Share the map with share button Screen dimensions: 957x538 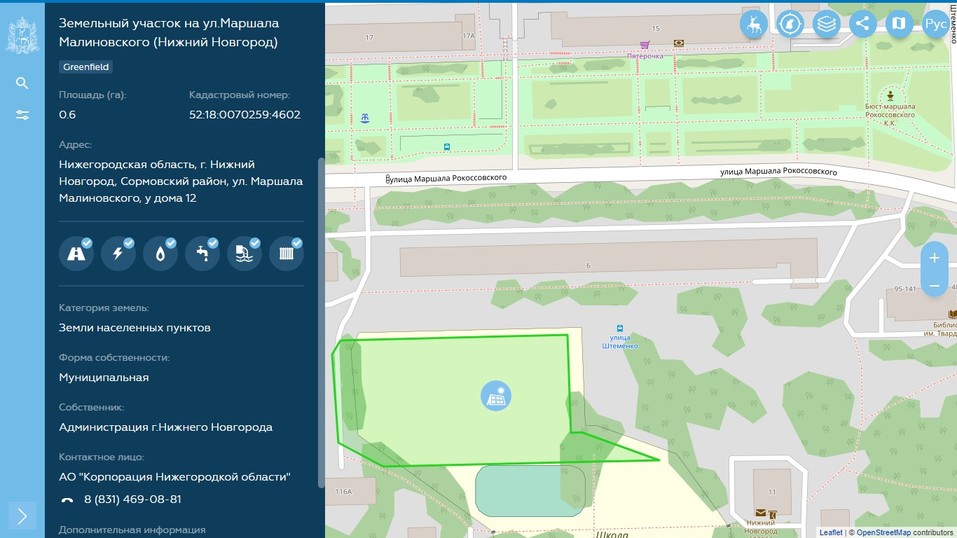tap(862, 24)
